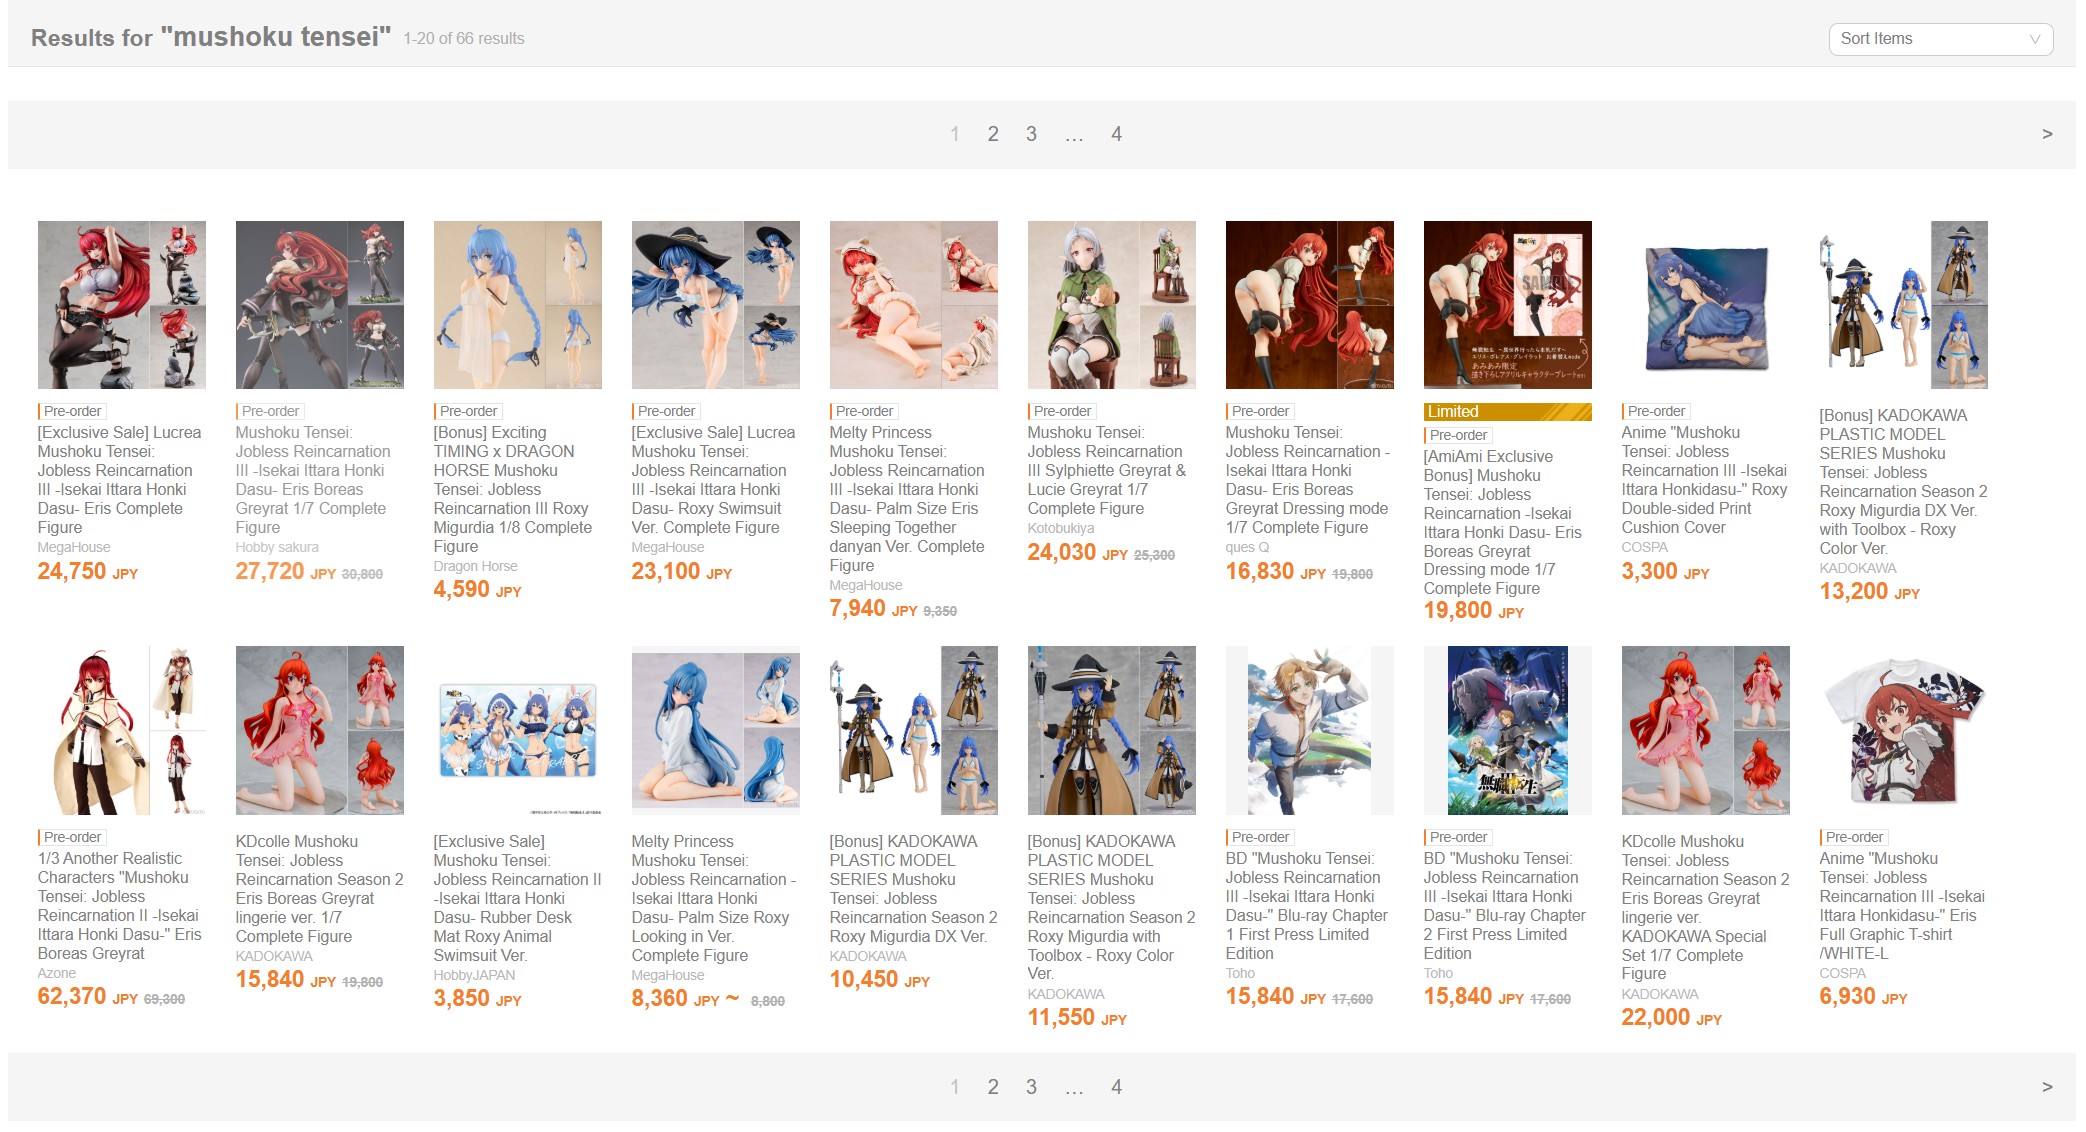Open thumbnail of Lucrea Eris Complete Figure 24,750 JPY

(x=122, y=305)
